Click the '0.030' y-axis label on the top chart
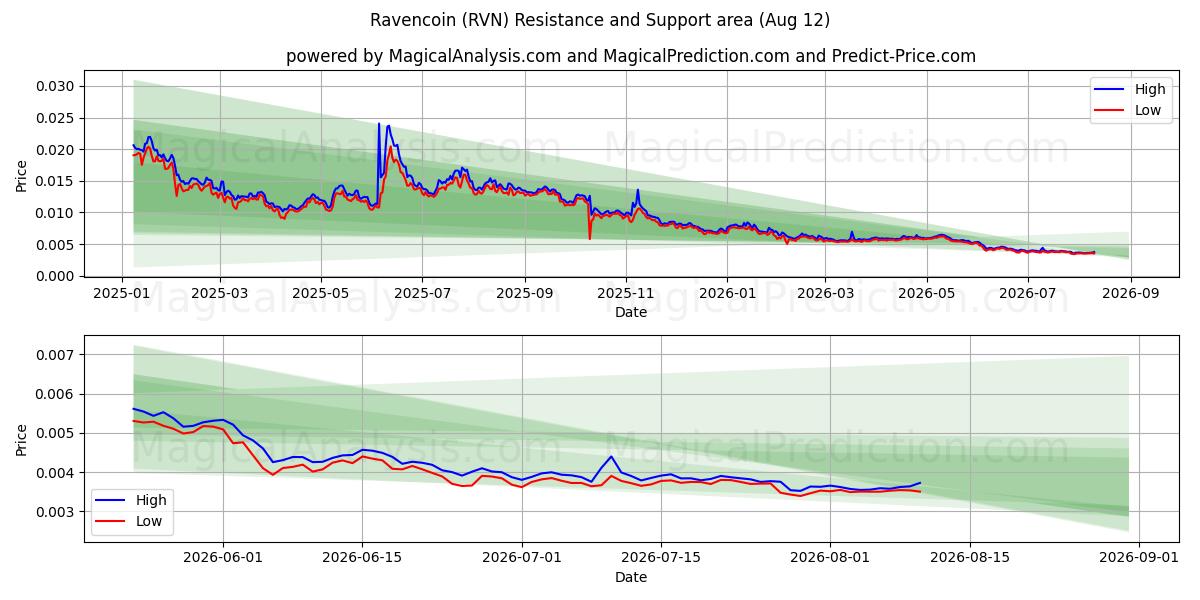Viewport: 1200px width, 600px height. point(56,87)
